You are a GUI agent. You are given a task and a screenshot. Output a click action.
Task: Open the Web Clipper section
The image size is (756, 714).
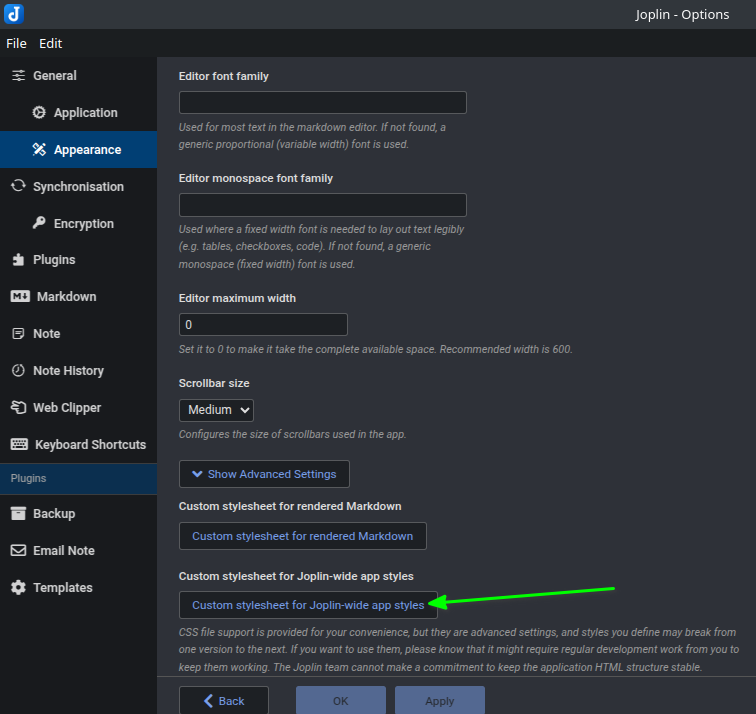(78, 407)
